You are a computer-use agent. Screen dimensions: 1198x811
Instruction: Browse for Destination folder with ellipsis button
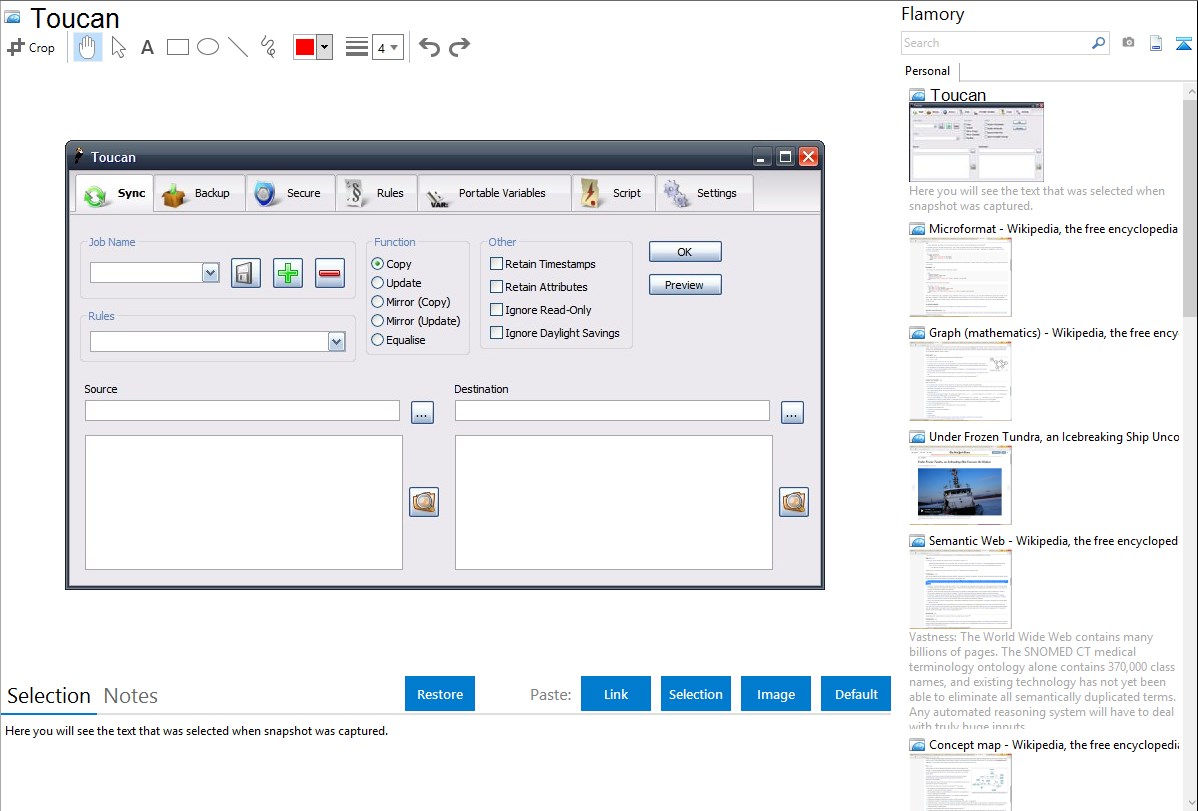792,413
